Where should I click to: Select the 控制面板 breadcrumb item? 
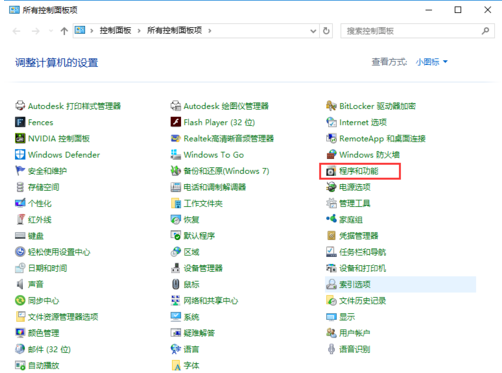pos(115,31)
